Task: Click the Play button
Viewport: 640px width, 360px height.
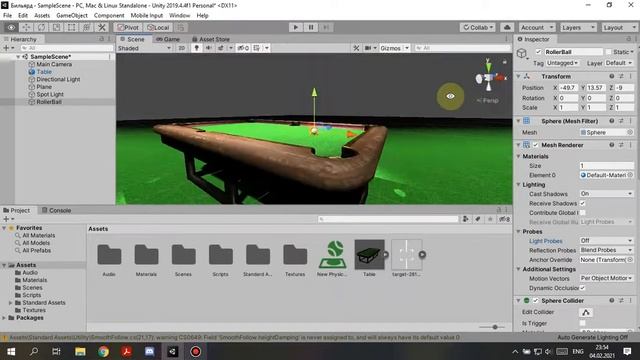Action: [x=296, y=27]
